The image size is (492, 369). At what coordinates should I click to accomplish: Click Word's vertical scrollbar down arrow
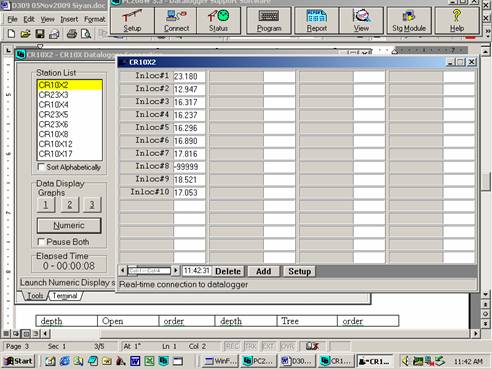[485, 294]
